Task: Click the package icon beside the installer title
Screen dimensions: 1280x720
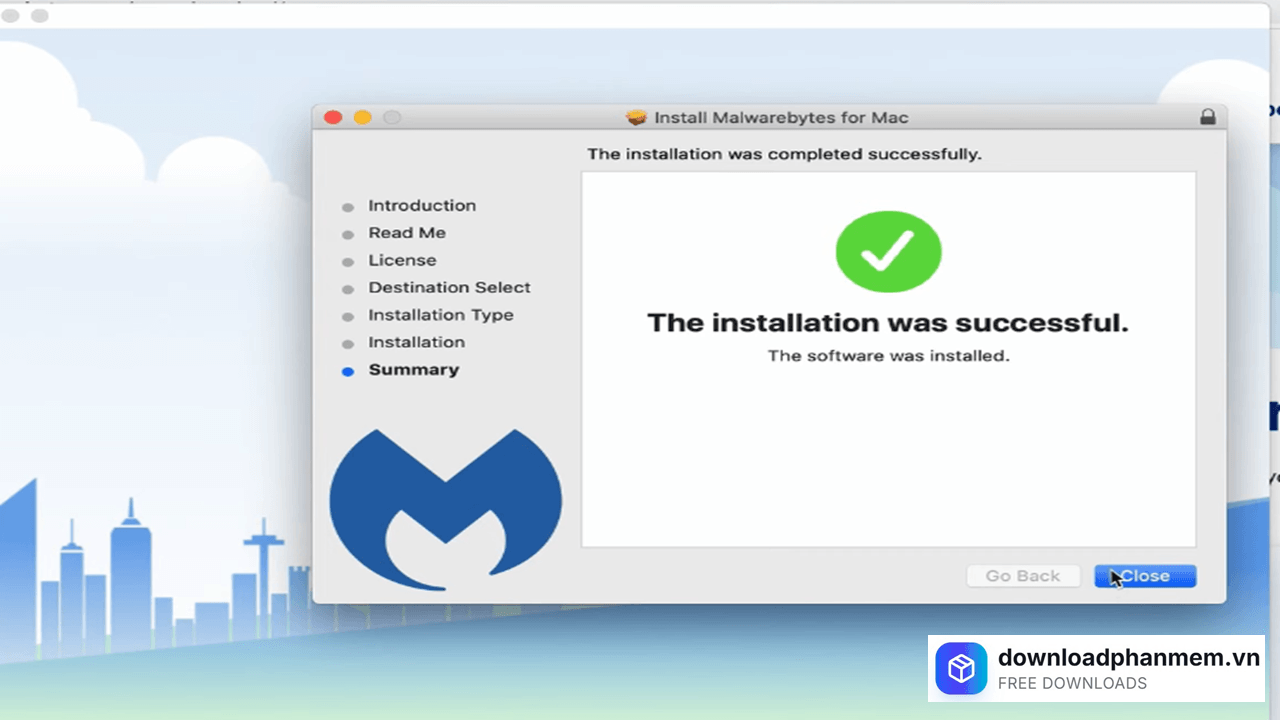Action: (x=637, y=117)
